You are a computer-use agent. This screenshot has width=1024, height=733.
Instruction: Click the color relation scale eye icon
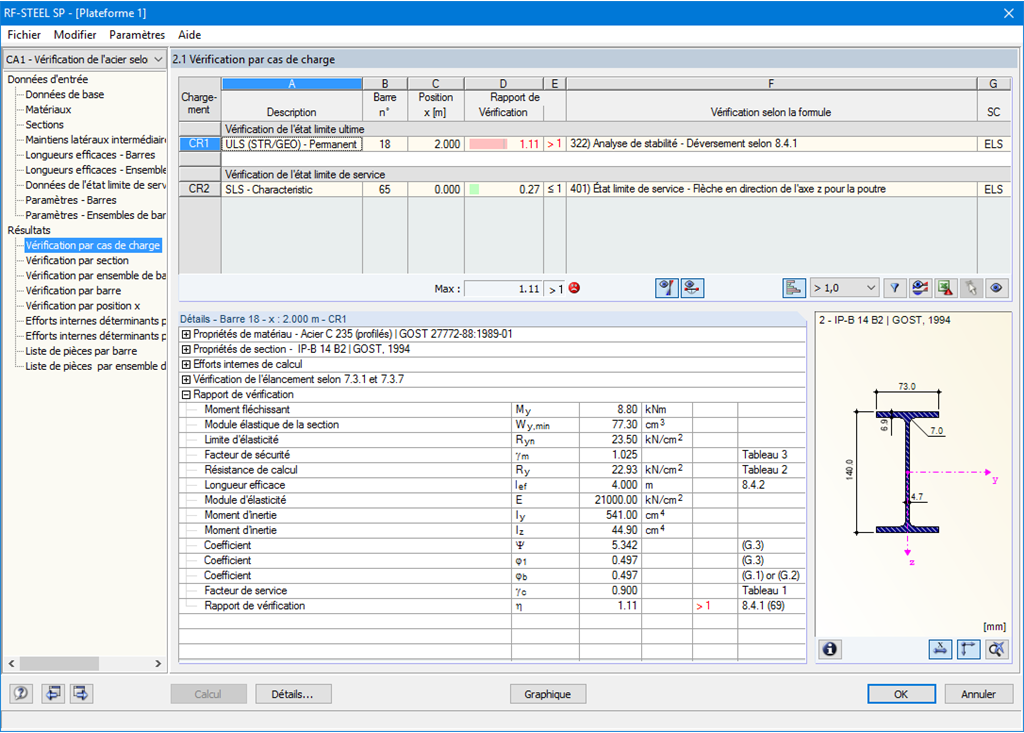[920, 288]
